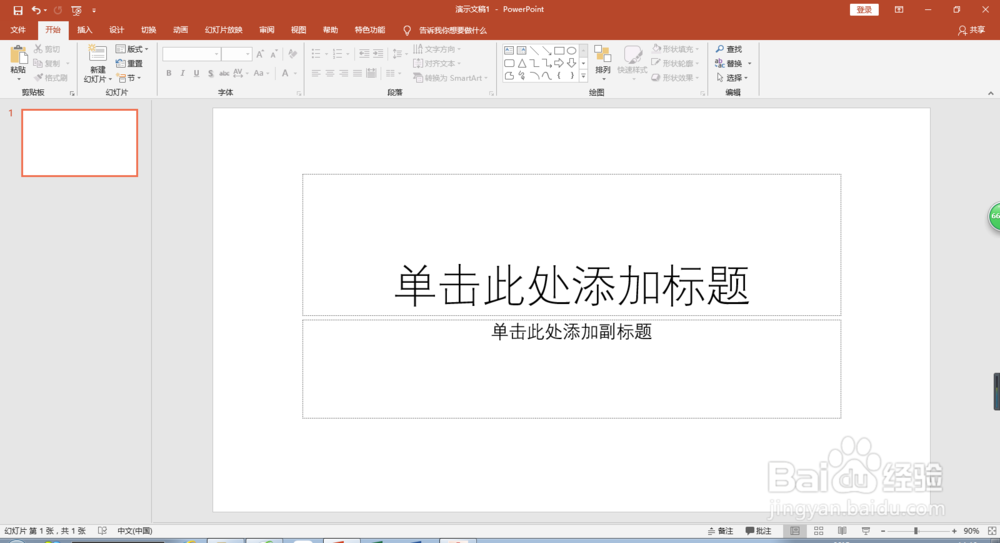Clear all text formatting
The height and width of the screenshot is (543, 1000).
pos(293,54)
